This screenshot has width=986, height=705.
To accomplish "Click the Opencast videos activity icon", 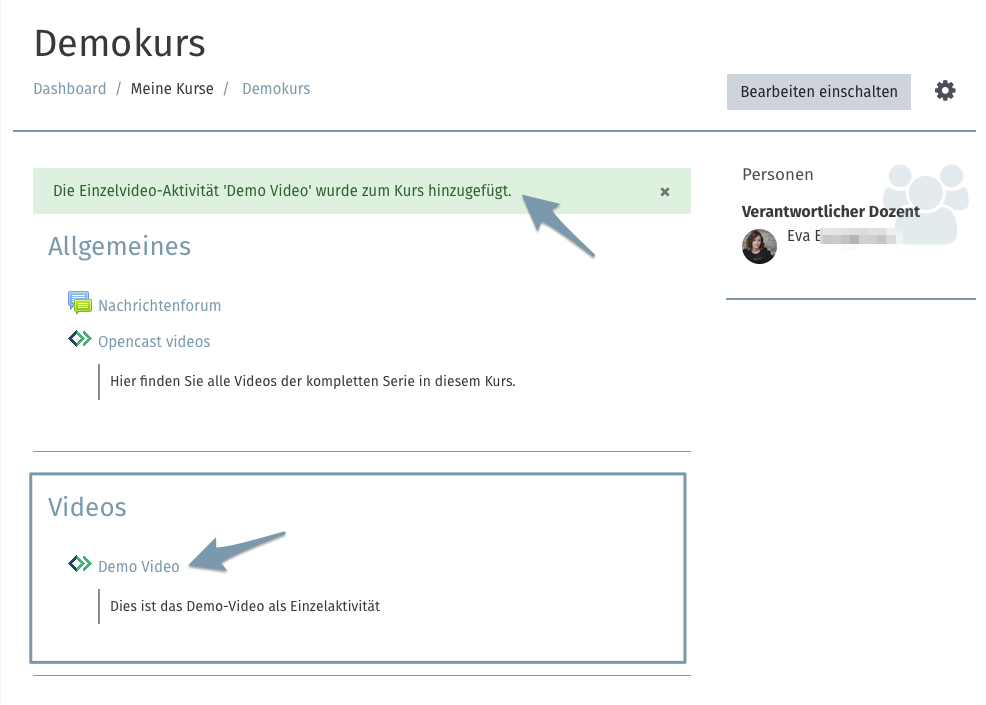I will tap(80, 340).
